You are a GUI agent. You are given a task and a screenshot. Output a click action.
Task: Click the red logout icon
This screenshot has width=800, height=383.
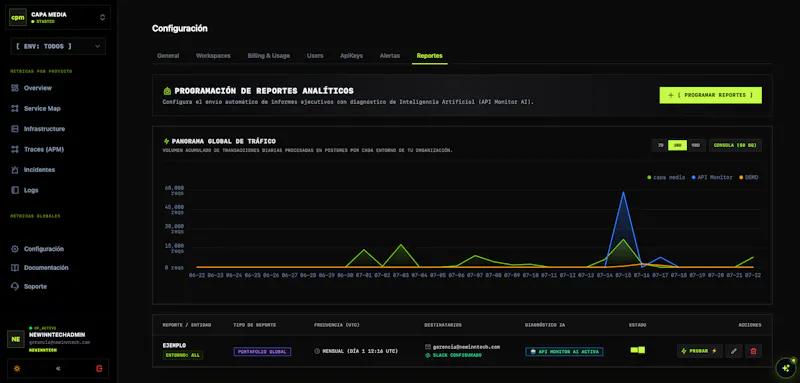tap(99, 368)
